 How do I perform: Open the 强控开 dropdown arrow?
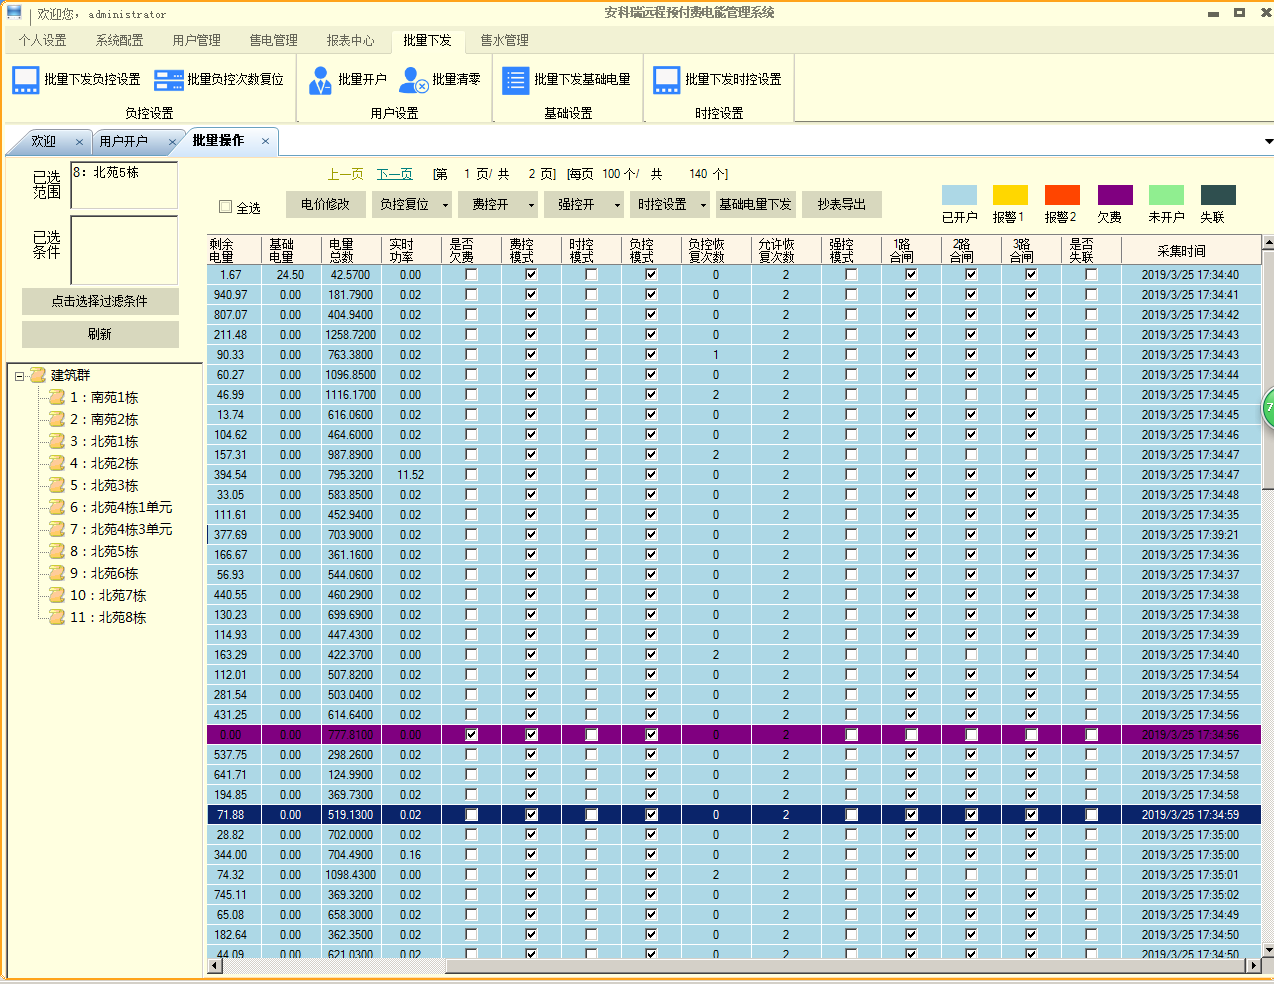pyautogui.click(x=617, y=205)
